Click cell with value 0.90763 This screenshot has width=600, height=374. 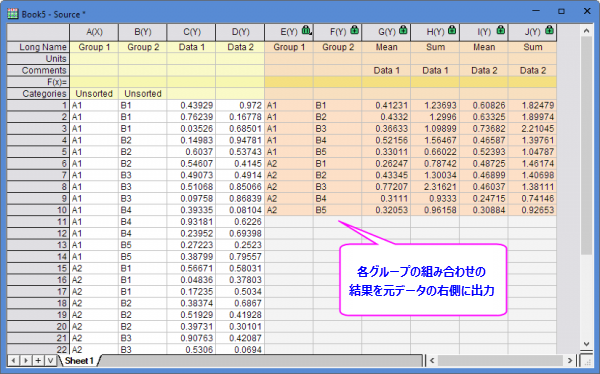[x=191, y=338]
